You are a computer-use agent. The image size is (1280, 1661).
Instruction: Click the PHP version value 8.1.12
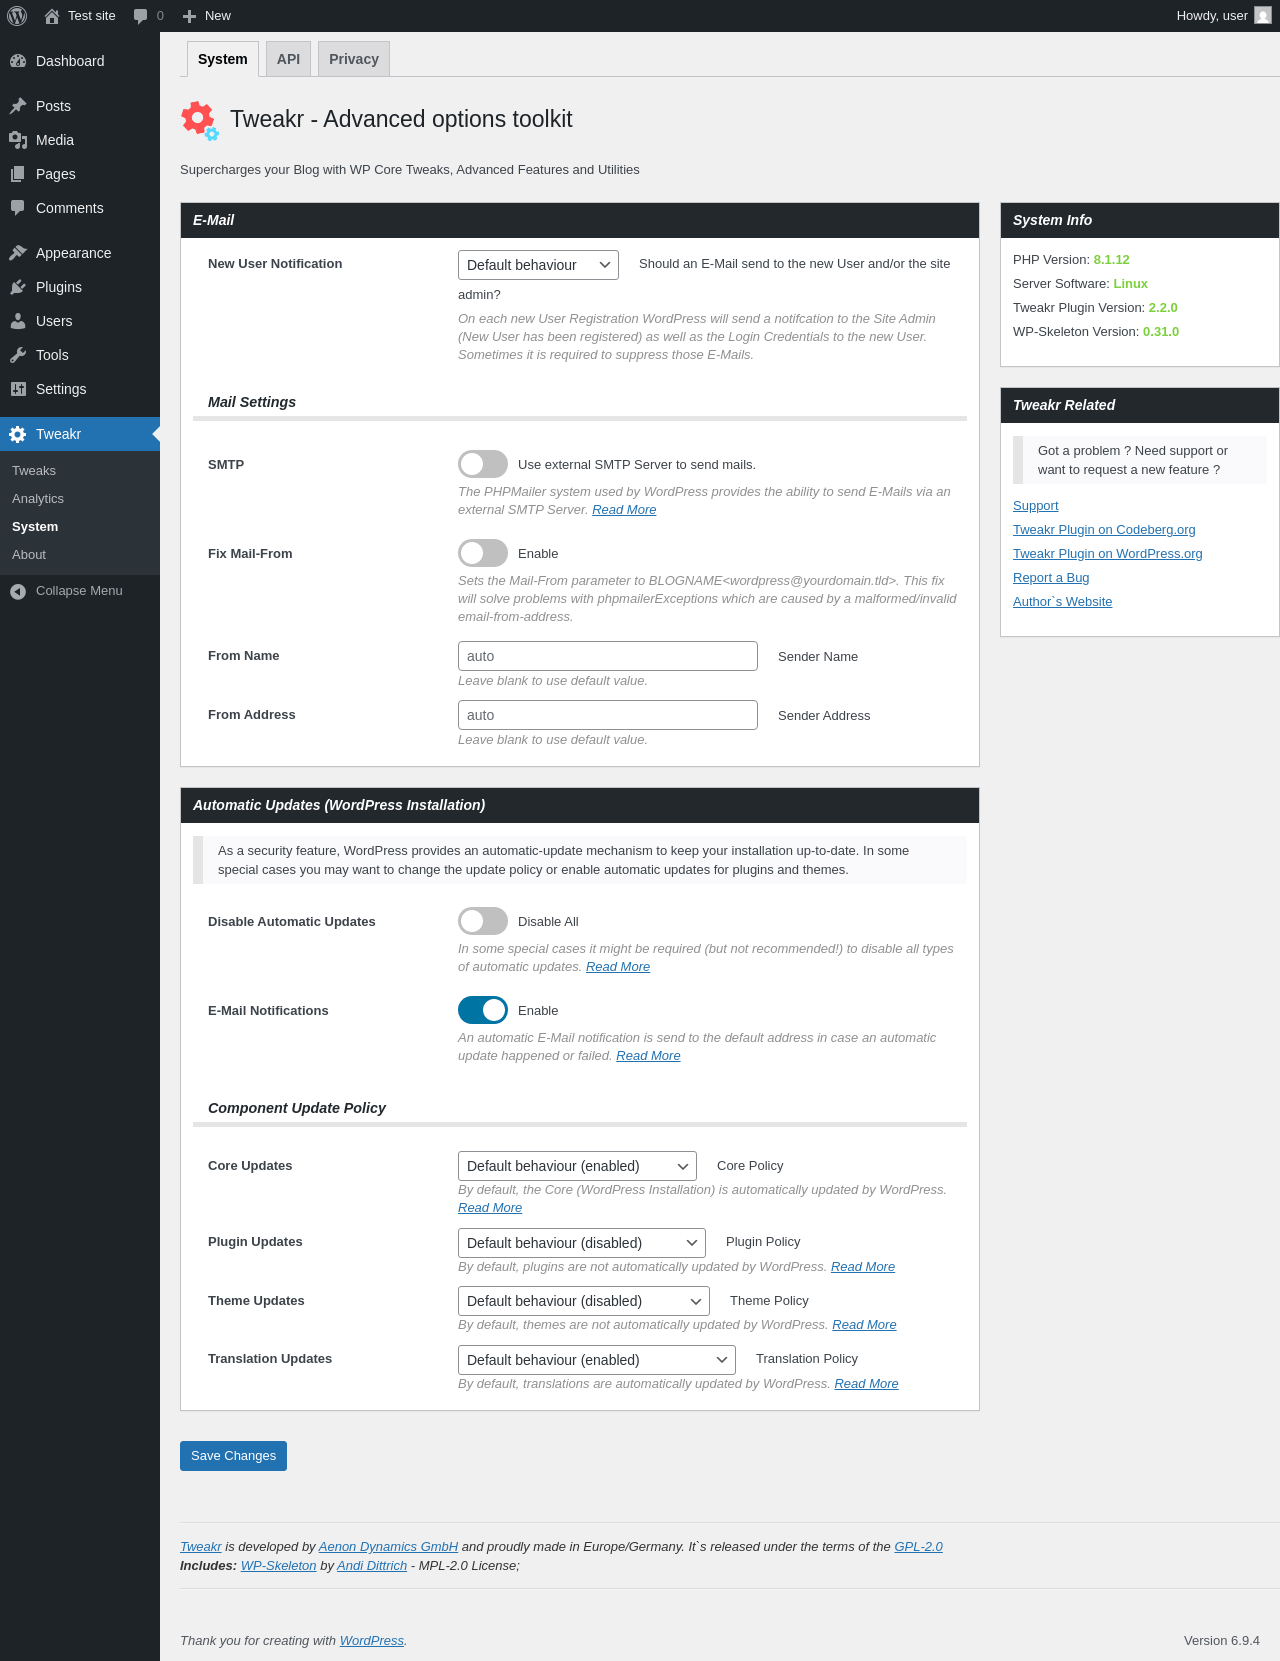click(x=1111, y=260)
